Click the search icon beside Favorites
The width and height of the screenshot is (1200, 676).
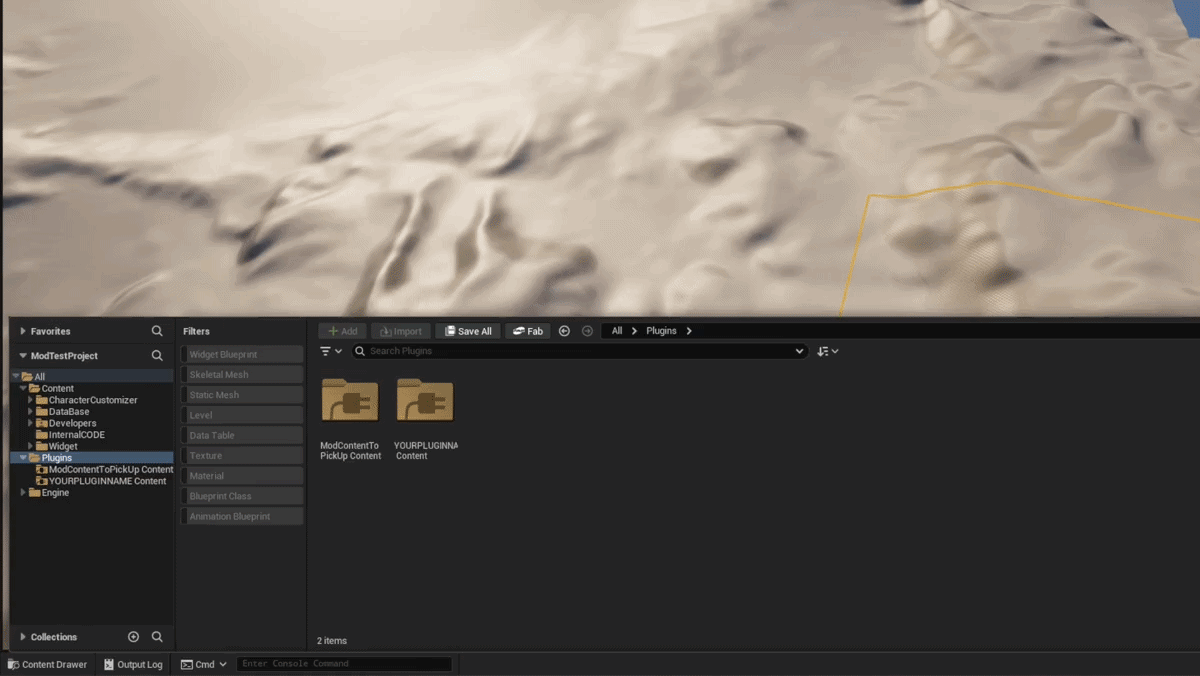click(x=157, y=331)
